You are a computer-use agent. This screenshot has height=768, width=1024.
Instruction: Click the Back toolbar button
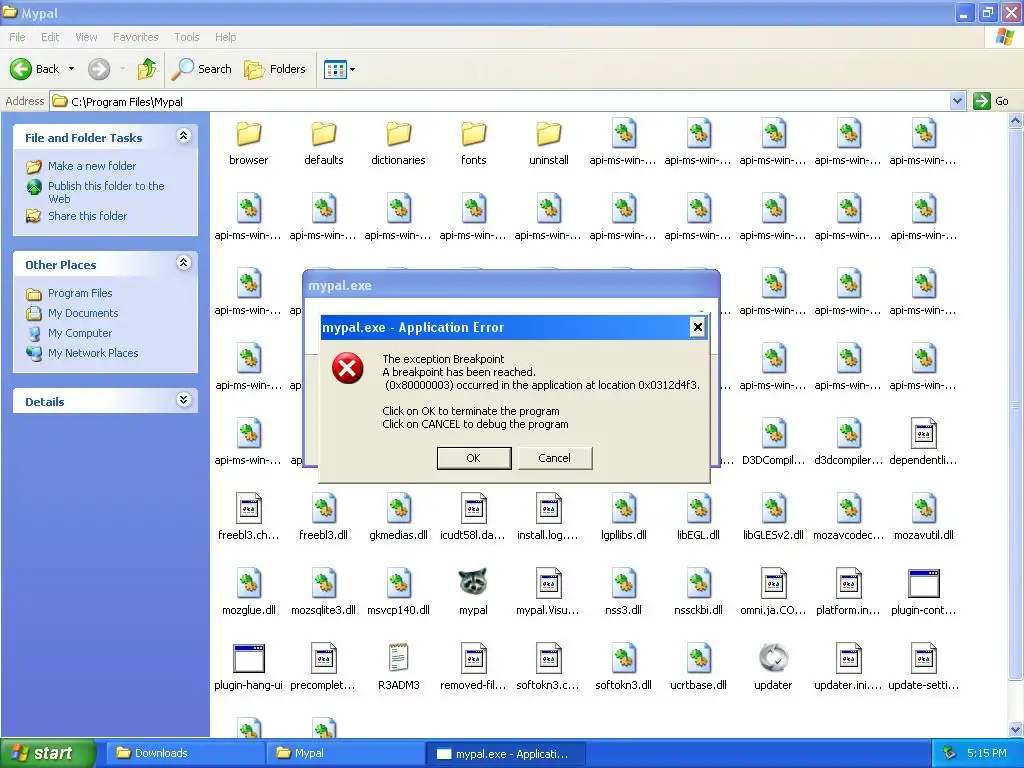(x=35, y=69)
